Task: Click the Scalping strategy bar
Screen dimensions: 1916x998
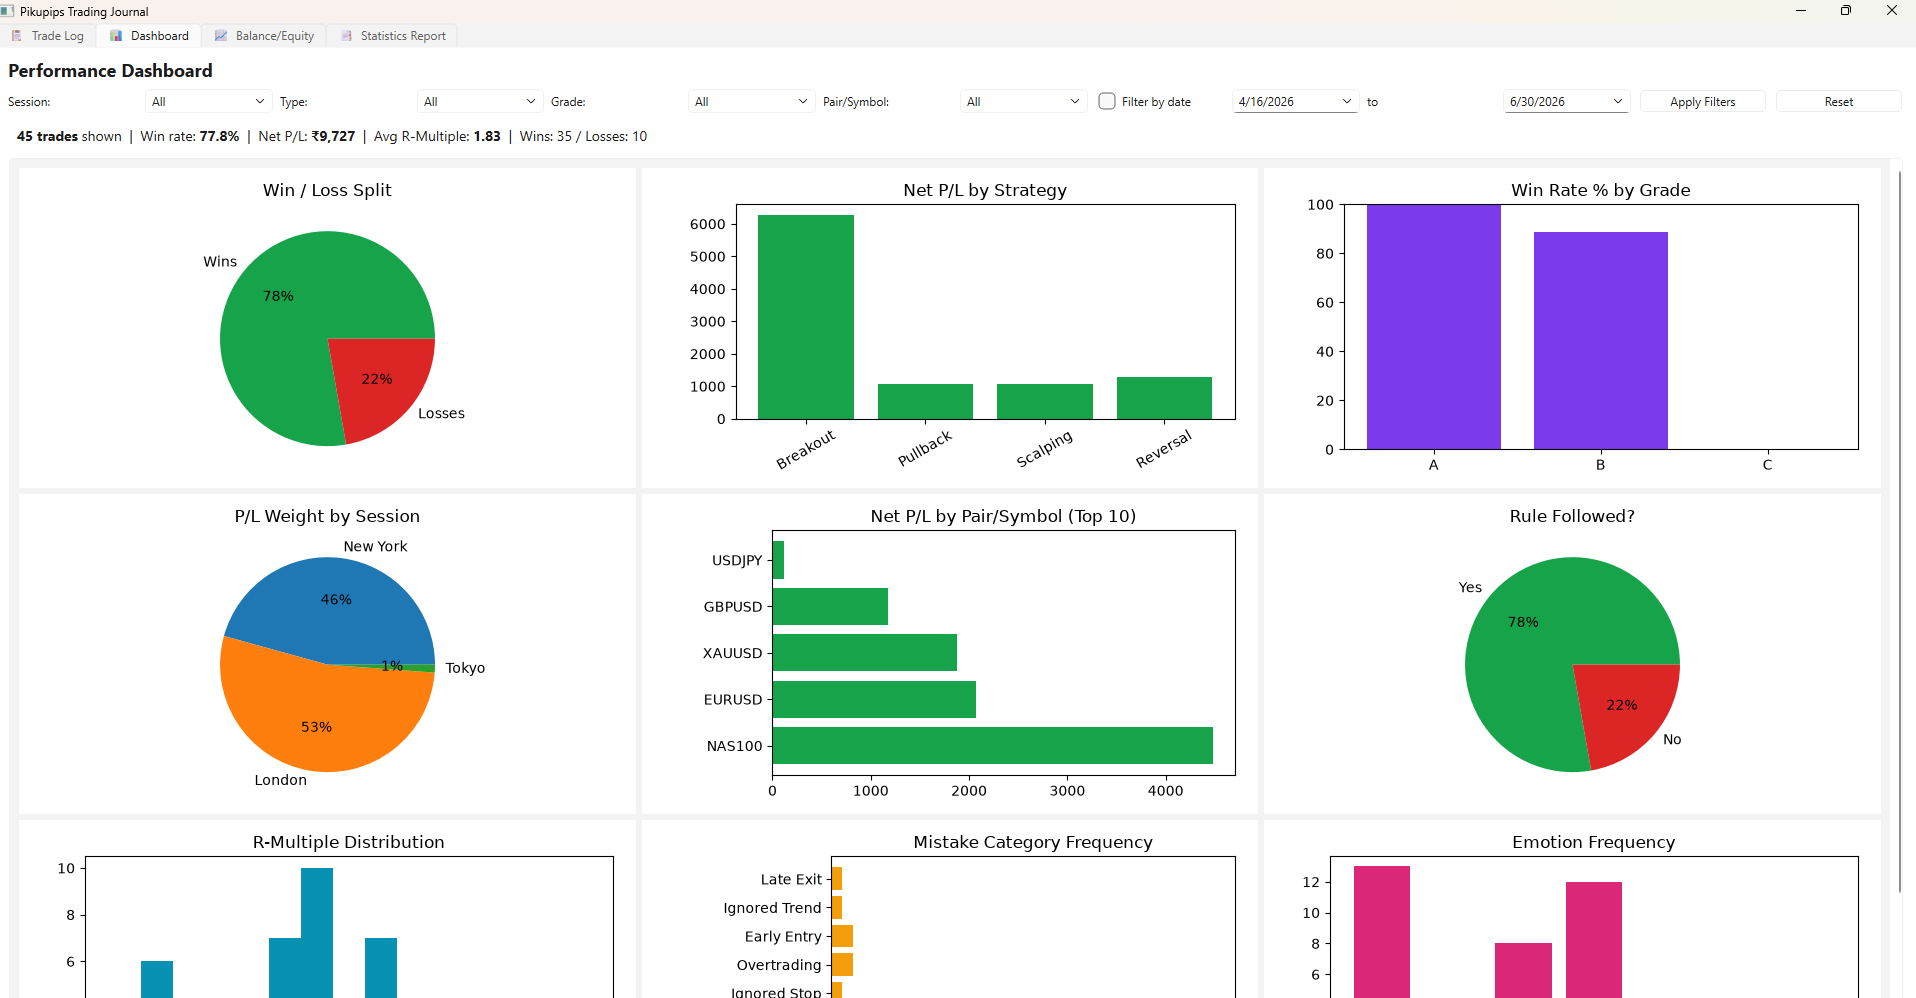Action: click(x=1045, y=401)
